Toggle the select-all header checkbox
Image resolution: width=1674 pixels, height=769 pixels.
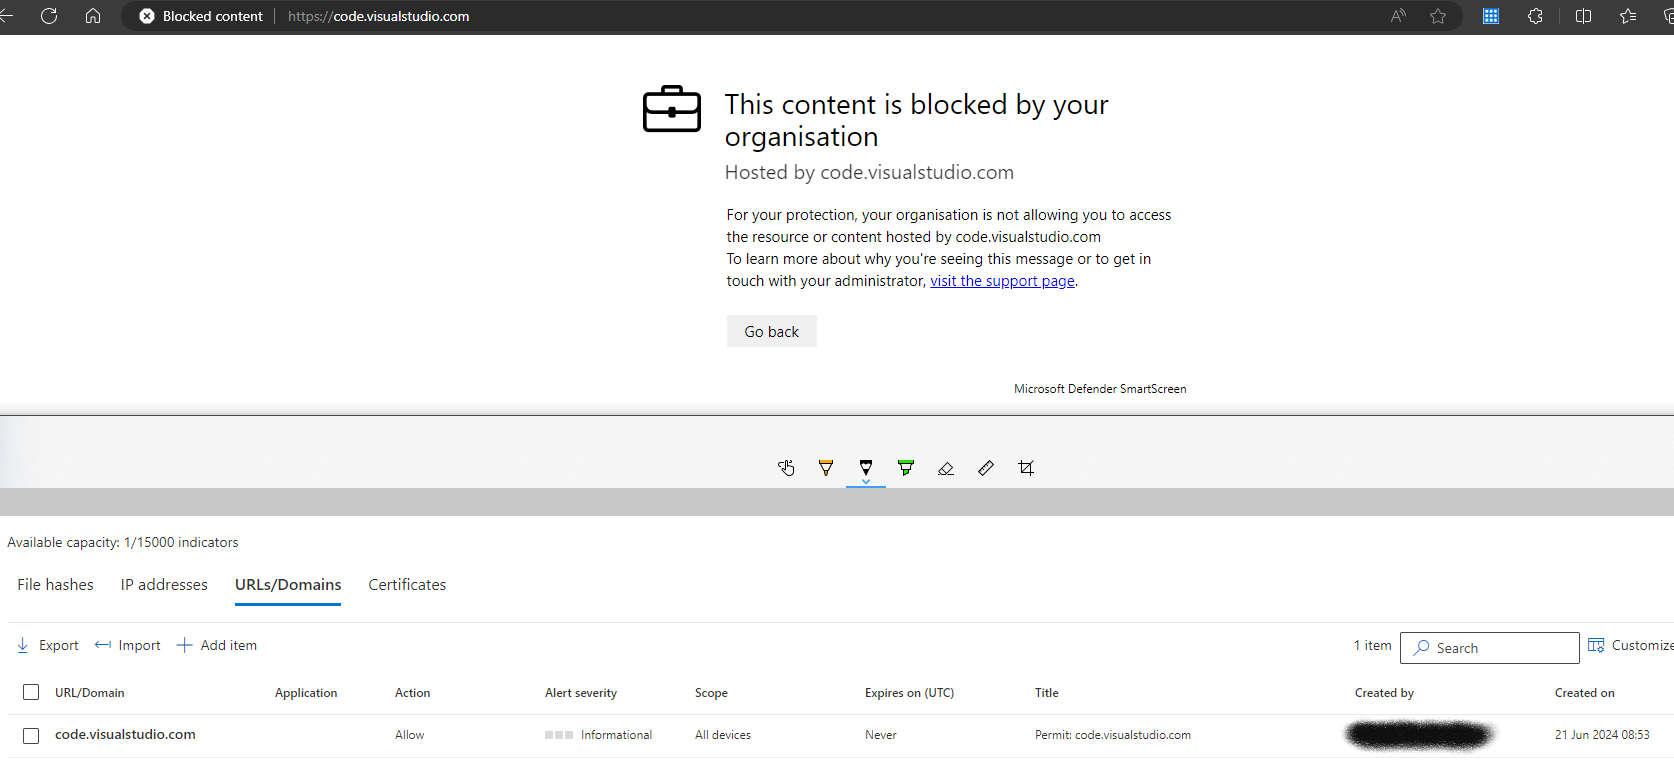(31, 692)
